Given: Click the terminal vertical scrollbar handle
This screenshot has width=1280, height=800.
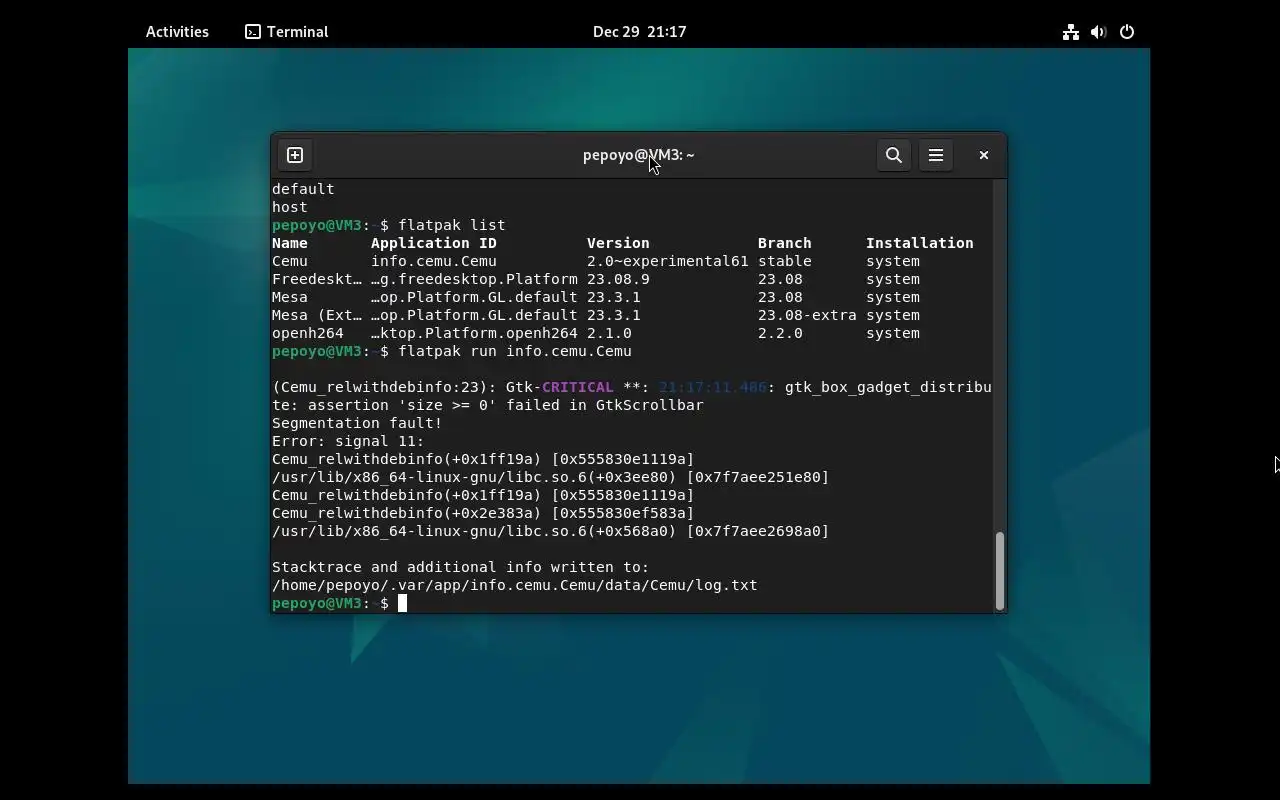Looking at the screenshot, I should 999,570.
